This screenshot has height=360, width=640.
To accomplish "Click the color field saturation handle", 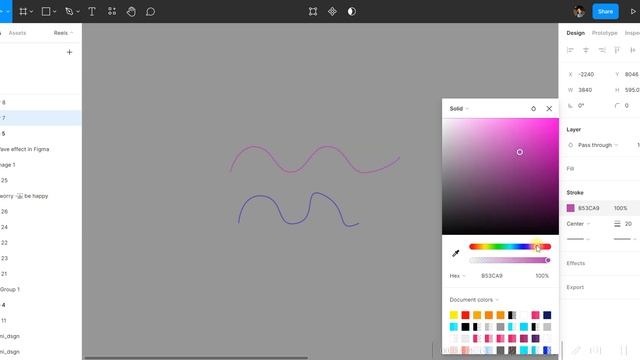I will point(520,152).
